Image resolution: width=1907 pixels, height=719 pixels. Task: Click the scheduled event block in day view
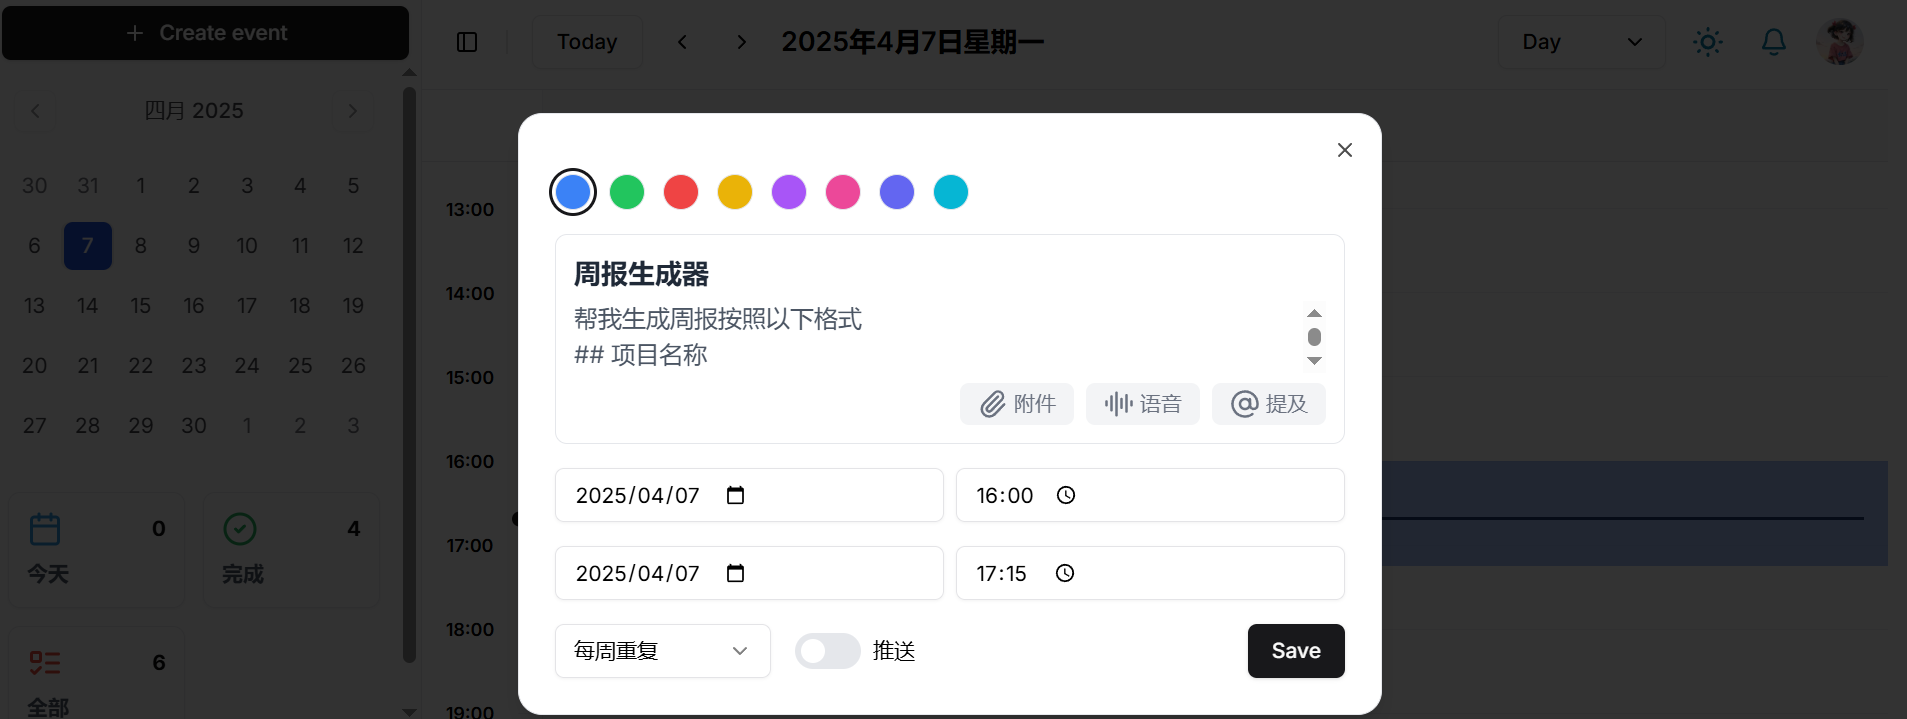tap(1634, 513)
